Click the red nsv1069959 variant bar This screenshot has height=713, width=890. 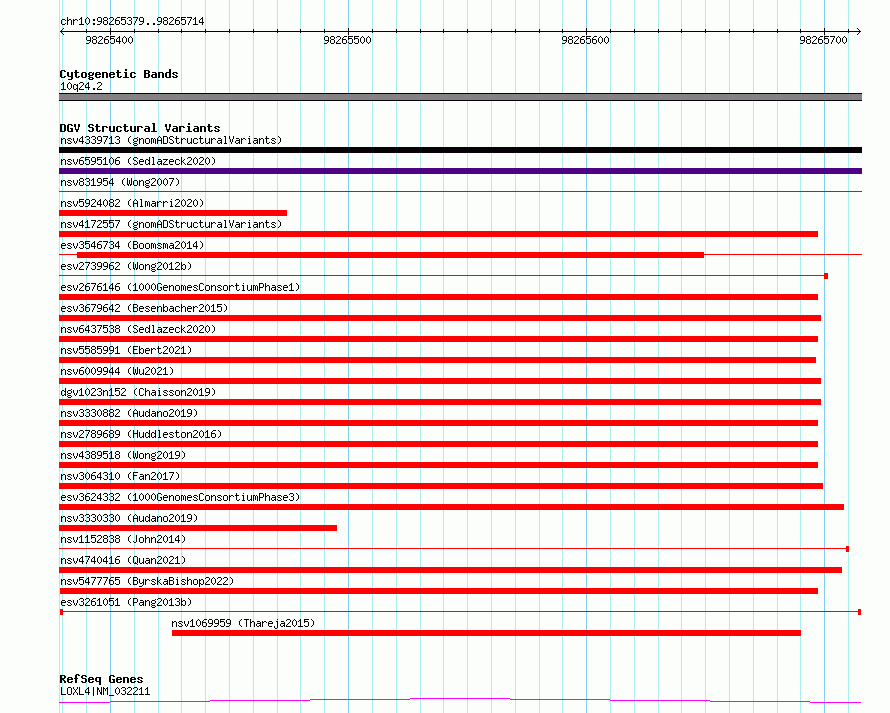(x=486, y=633)
